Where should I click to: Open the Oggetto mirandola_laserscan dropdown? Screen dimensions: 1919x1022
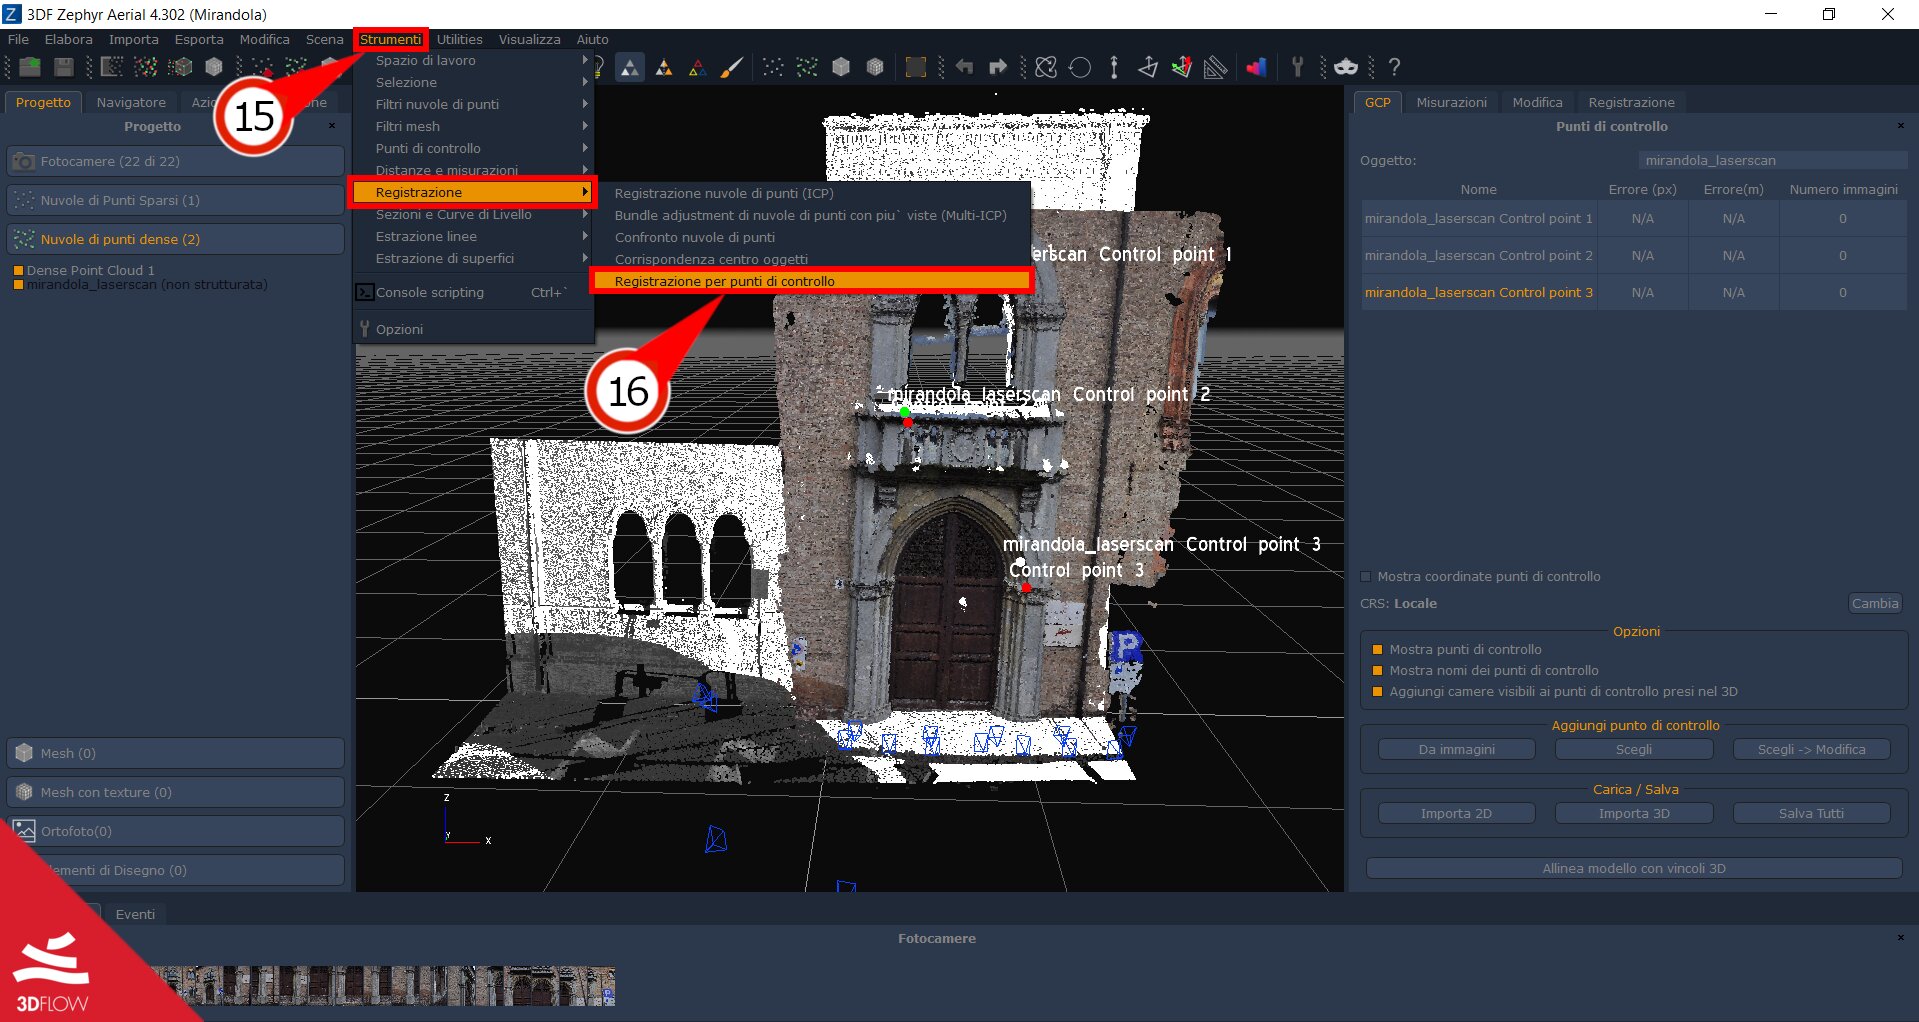1772,161
